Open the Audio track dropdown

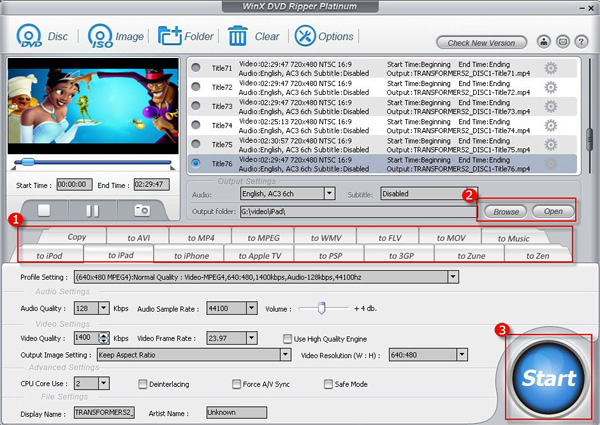click(329, 194)
